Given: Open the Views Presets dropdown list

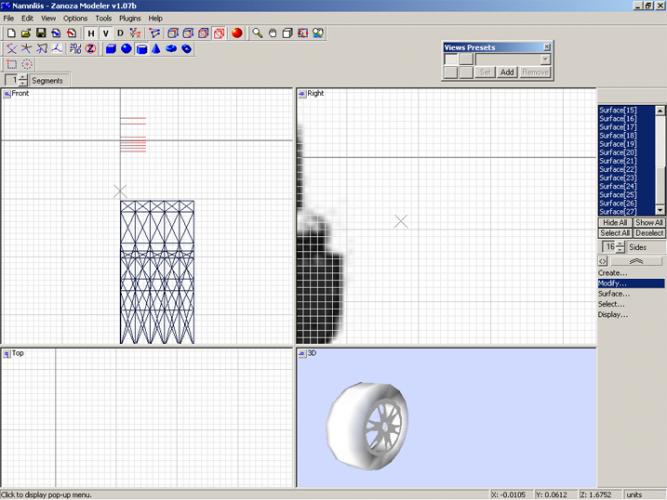Looking at the screenshot, I should click(x=545, y=60).
